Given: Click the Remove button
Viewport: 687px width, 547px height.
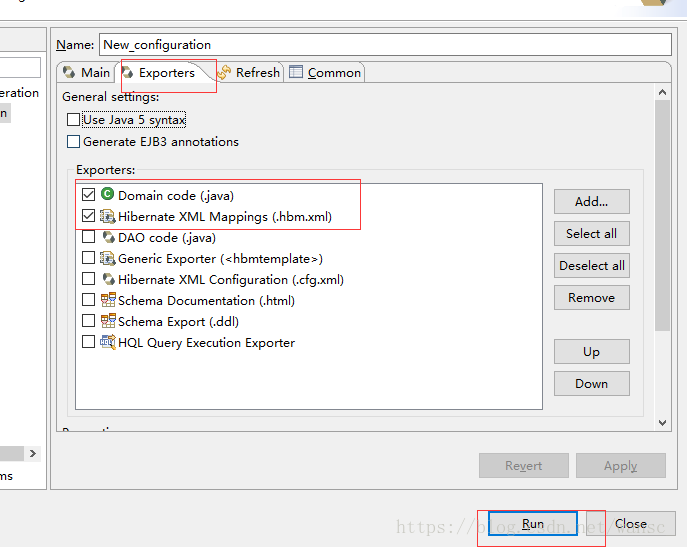Looking at the screenshot, I should [x=591, y=298].
